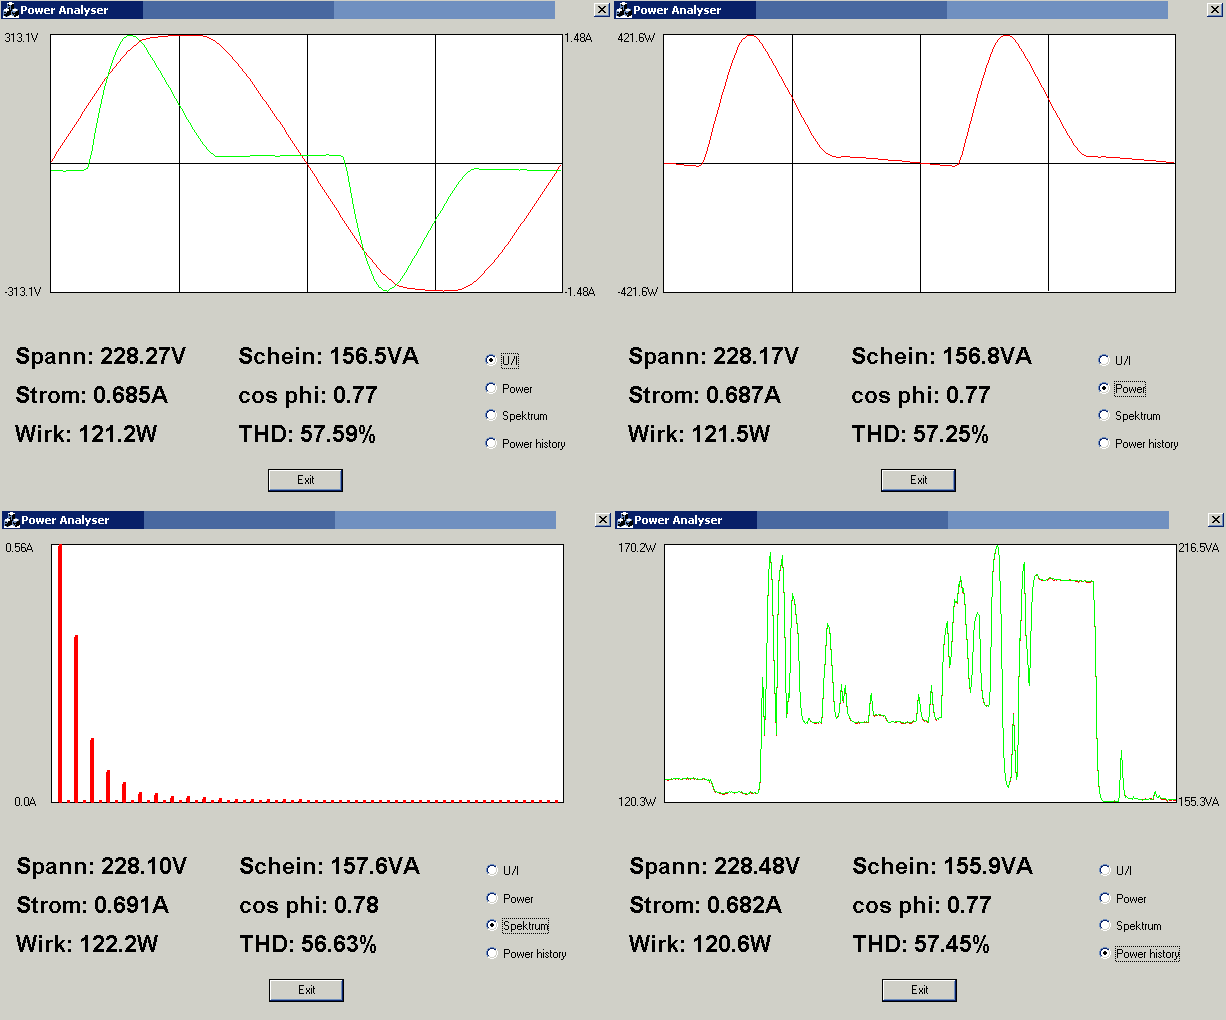
Task: Click the 'THD: 57.25%' reading
Action: tap(920, 434)
